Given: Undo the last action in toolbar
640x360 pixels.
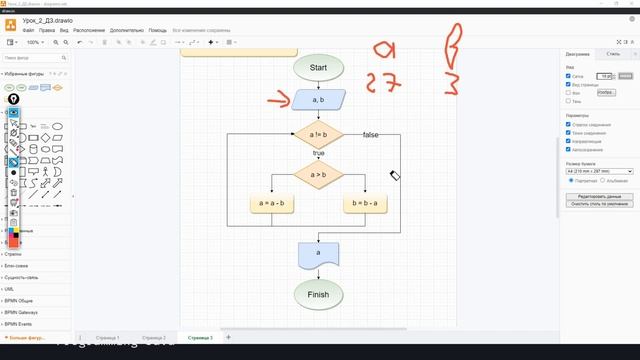Looking at the screenshot, I should (x=80, y=42).
